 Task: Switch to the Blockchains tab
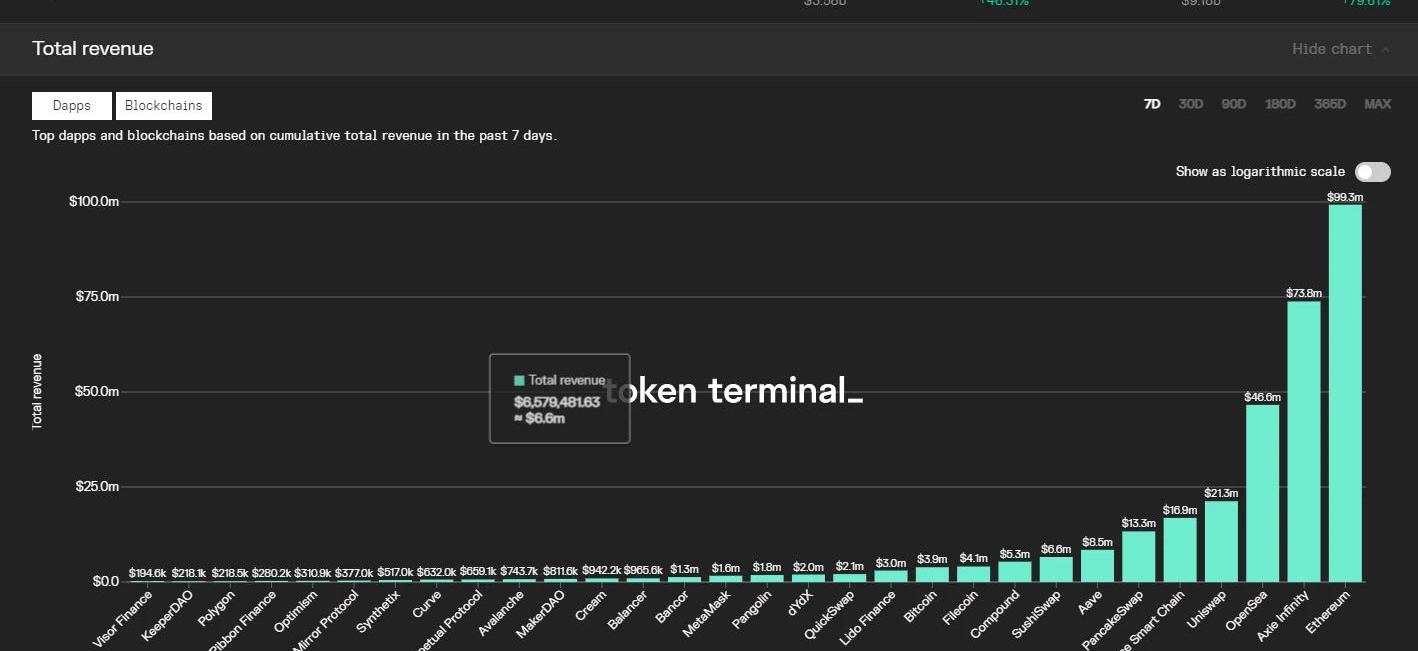click(164, 106)
